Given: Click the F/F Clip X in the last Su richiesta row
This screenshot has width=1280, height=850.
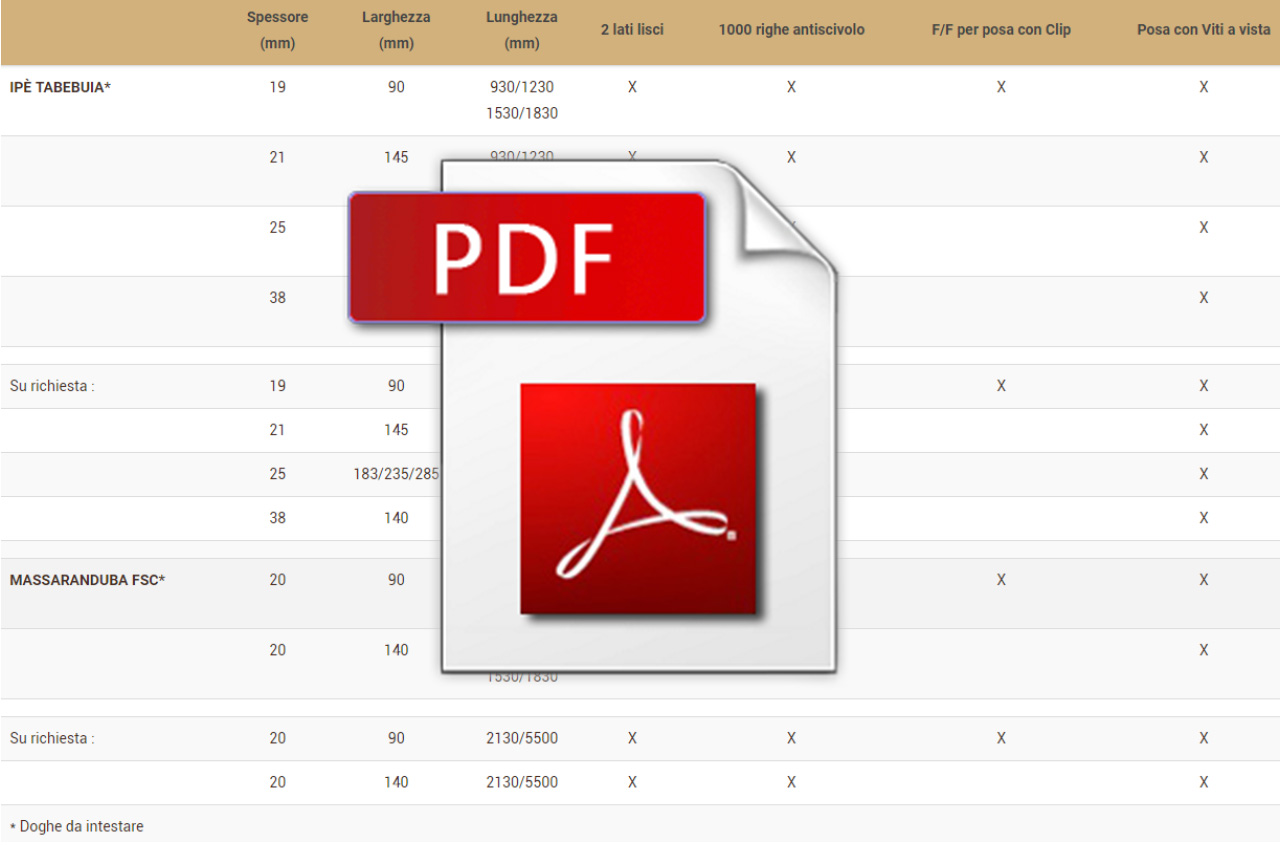Looking at the screenshot, I should point(1001,738).
